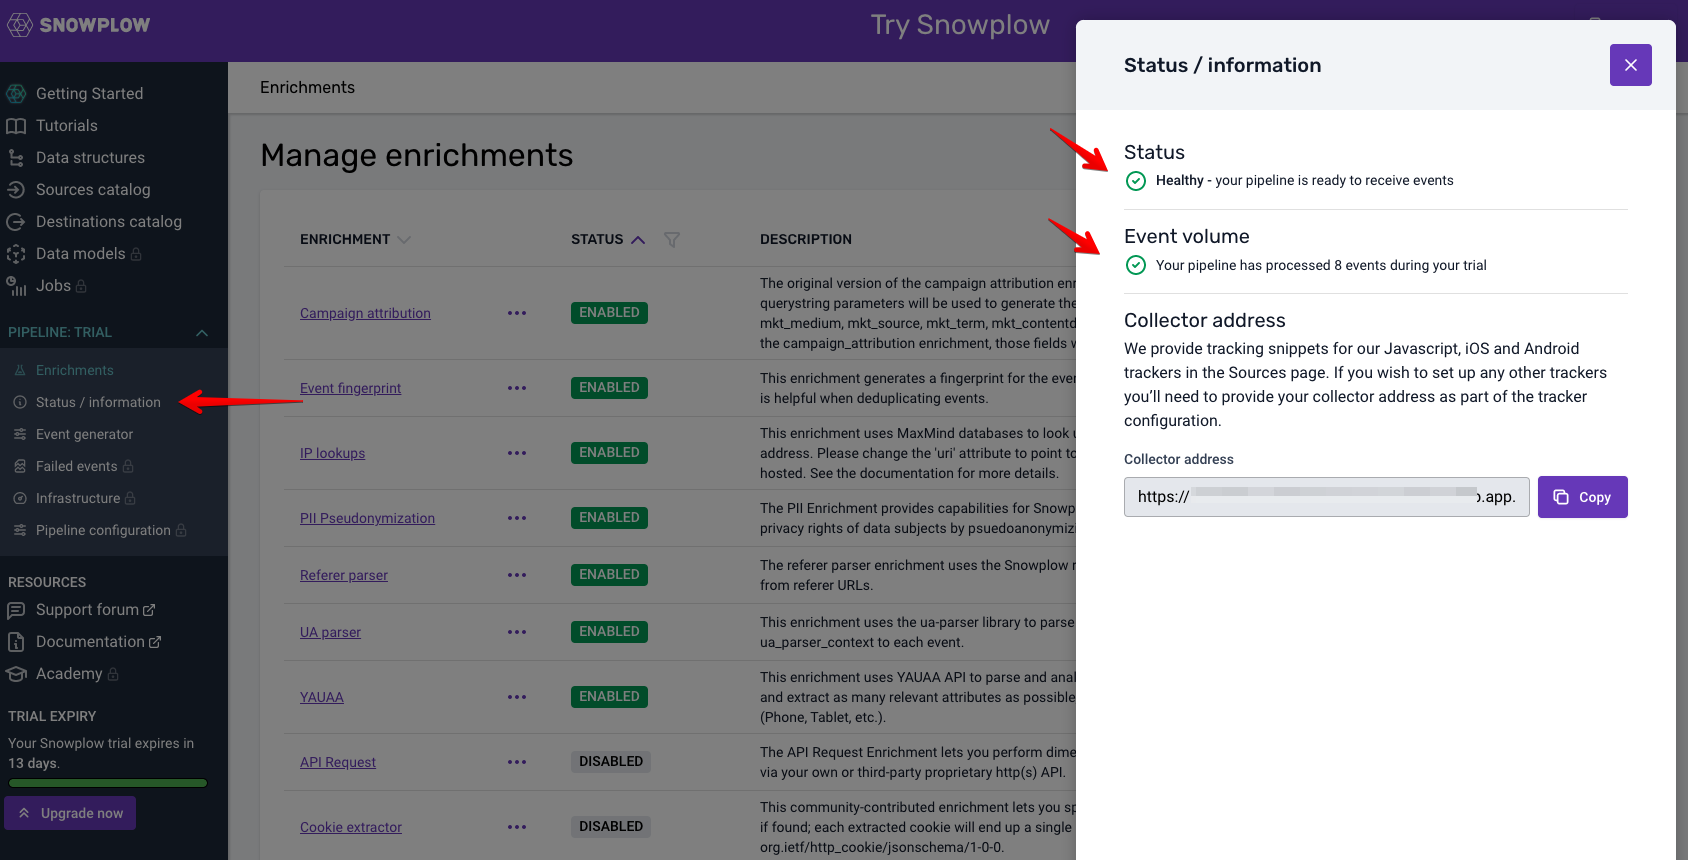Viewport: 1688px width, 860px height.
Task: Collapse the Pipeline: Trial section
Action: (202, 332)
